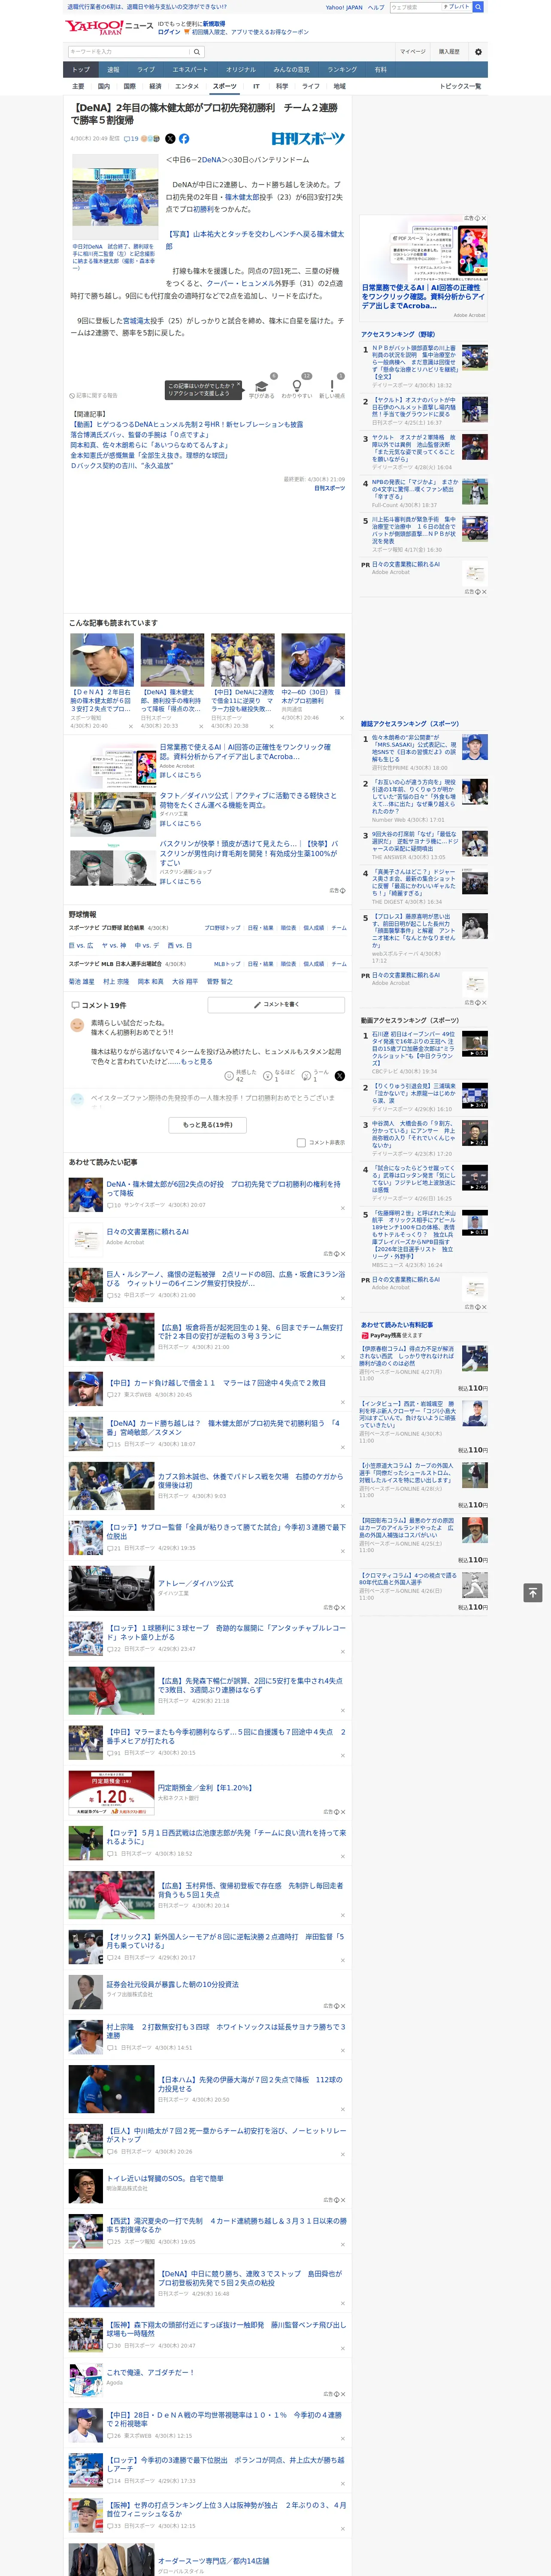Click the blue search button at top right
The height and width of the screenshot is (2576, 551).
pyautogui.click(x=478, y=7)
